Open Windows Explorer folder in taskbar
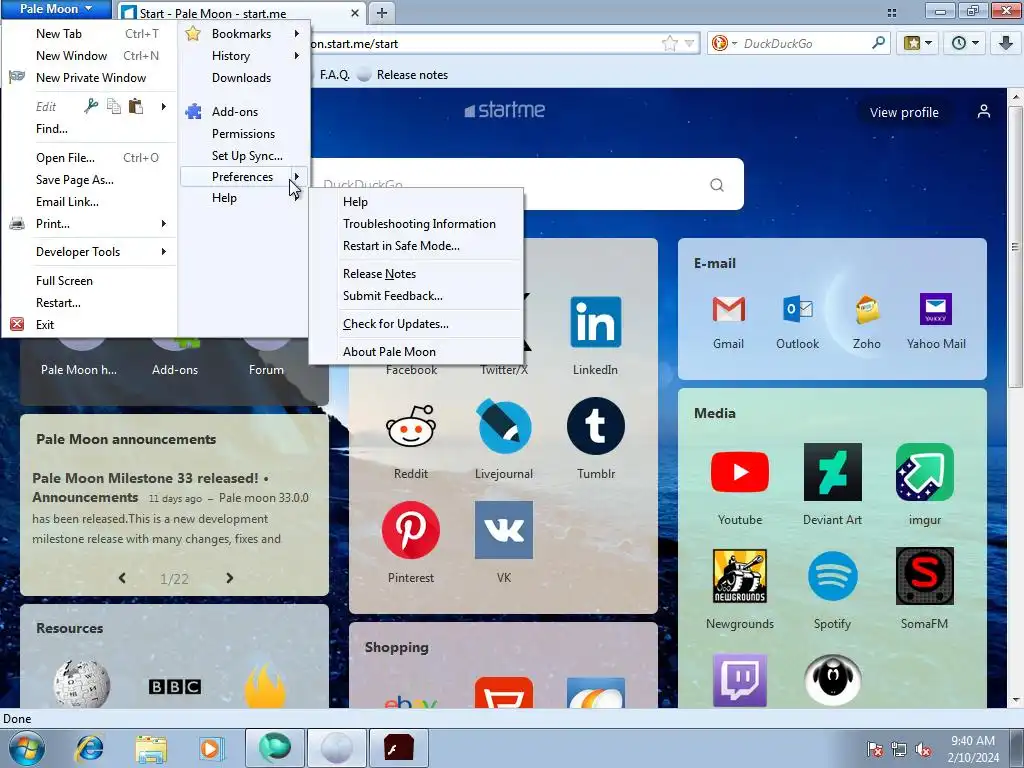The image size is (1024, 768). (151, 748)
